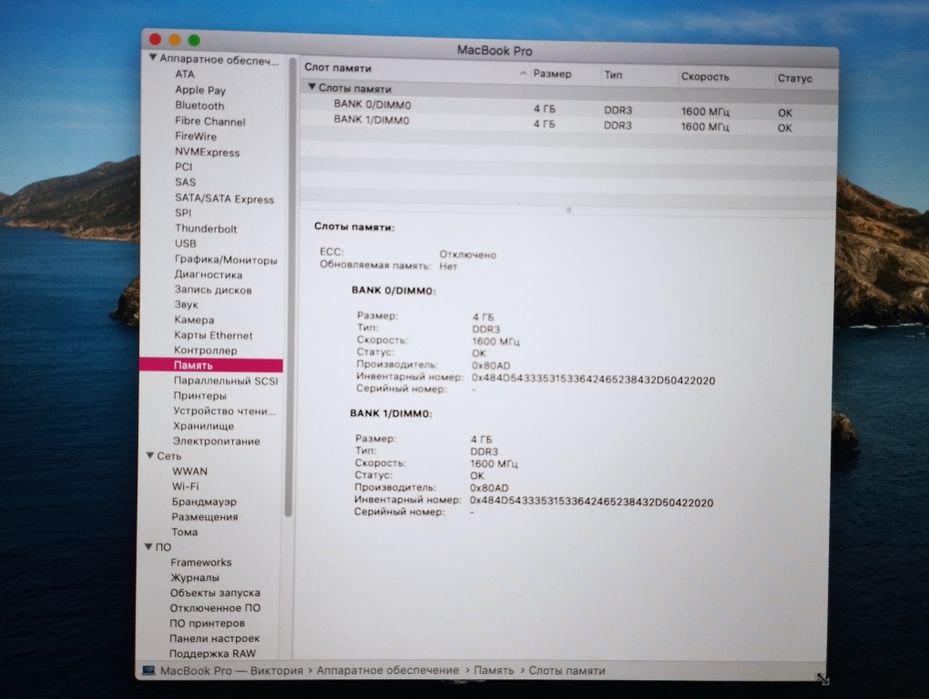Select Журналы in the sidebar
This screenshot has width=929, height=699.
pos(194,578)
